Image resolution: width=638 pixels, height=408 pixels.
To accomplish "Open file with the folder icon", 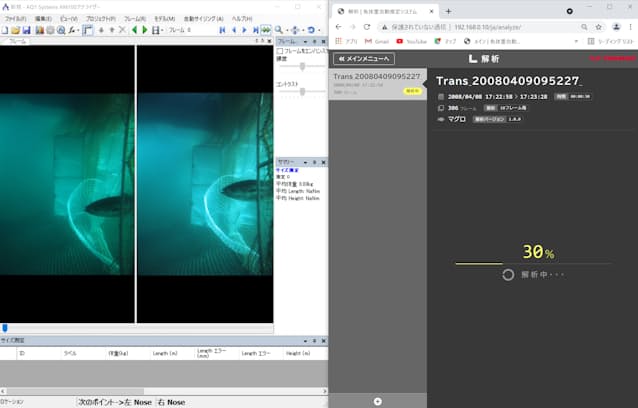I will (x=17, y=30).
